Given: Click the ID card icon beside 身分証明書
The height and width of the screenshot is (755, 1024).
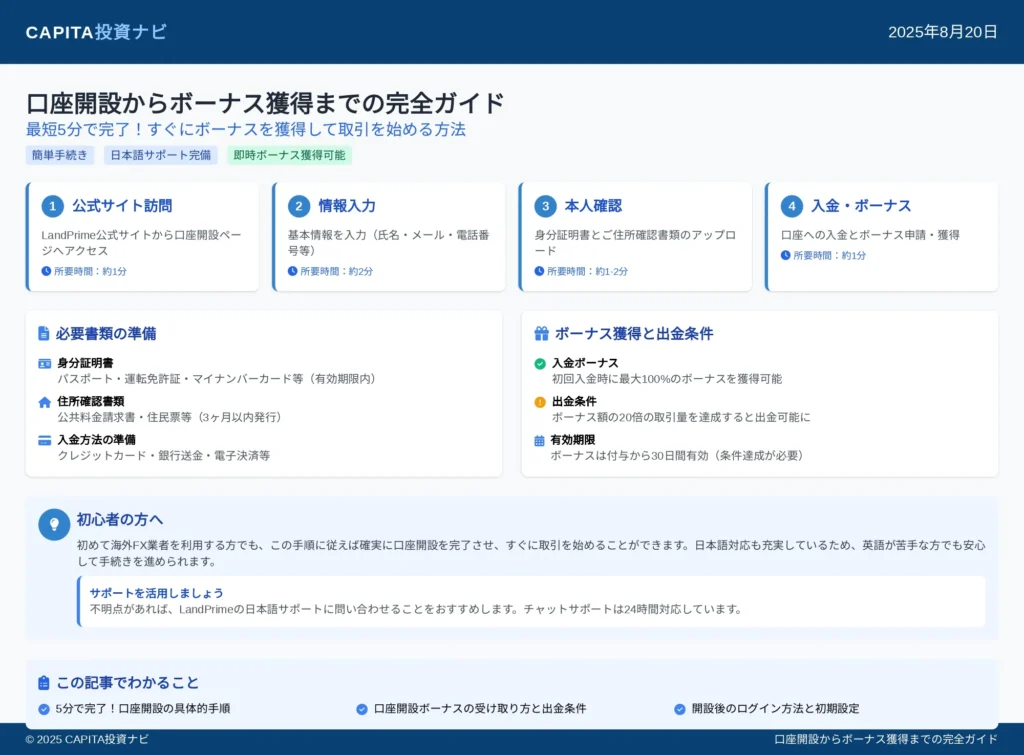Looking at the screenshot, I should click(x=44, y=364).
